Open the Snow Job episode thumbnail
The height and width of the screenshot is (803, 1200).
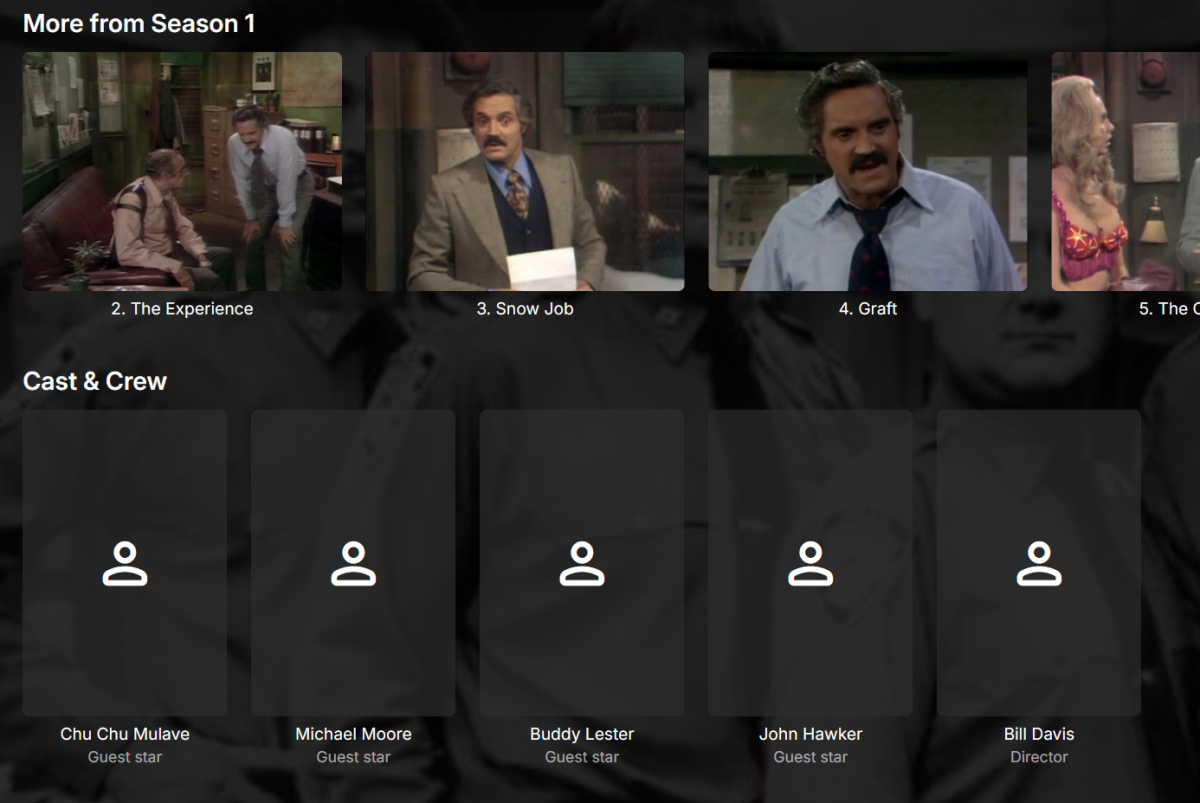pos(525,171)
